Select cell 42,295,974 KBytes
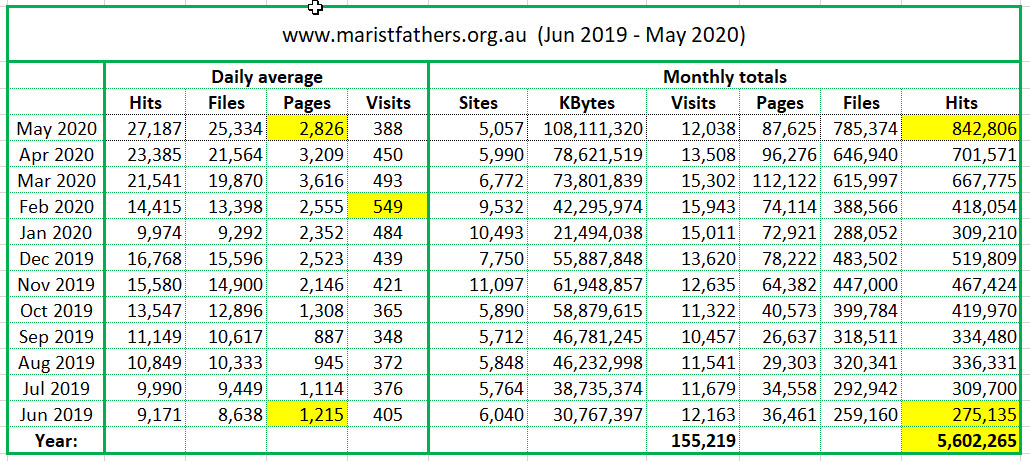Screen dimensions: 1030x461 tap(587, 207)
